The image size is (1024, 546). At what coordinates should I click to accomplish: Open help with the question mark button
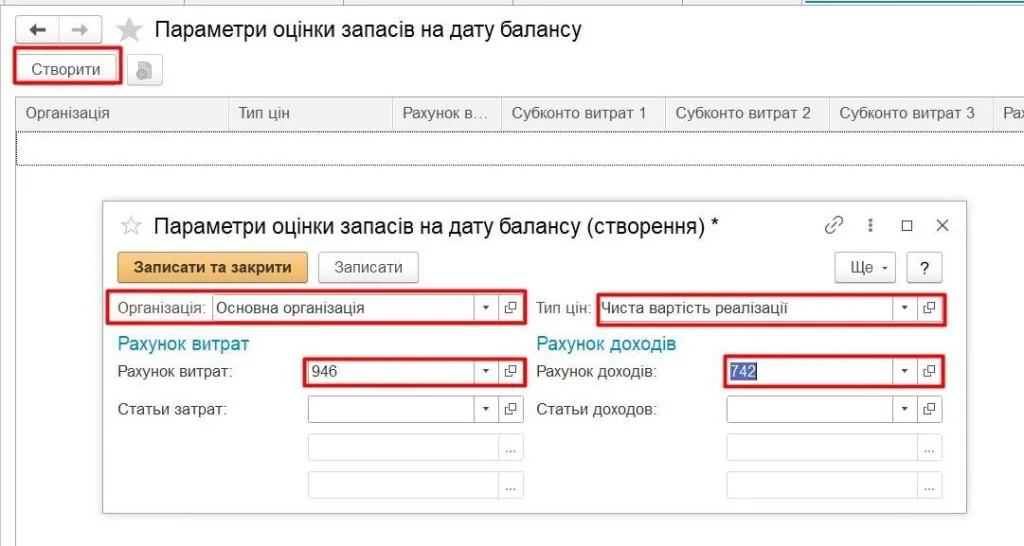point(924,268)
